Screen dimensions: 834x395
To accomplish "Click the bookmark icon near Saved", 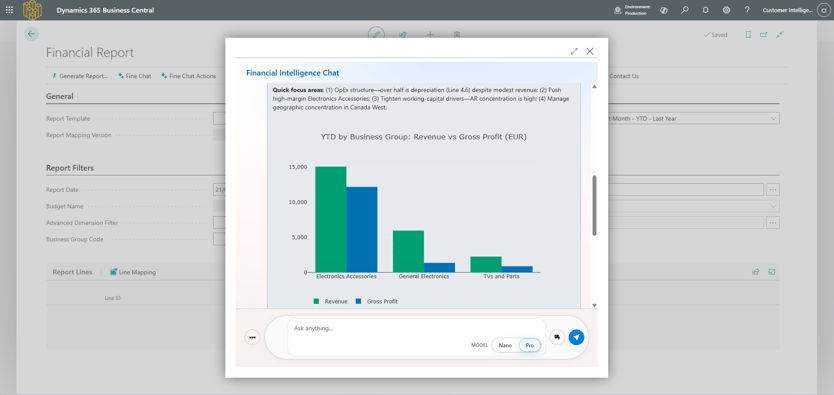I will tap(748, 35).
